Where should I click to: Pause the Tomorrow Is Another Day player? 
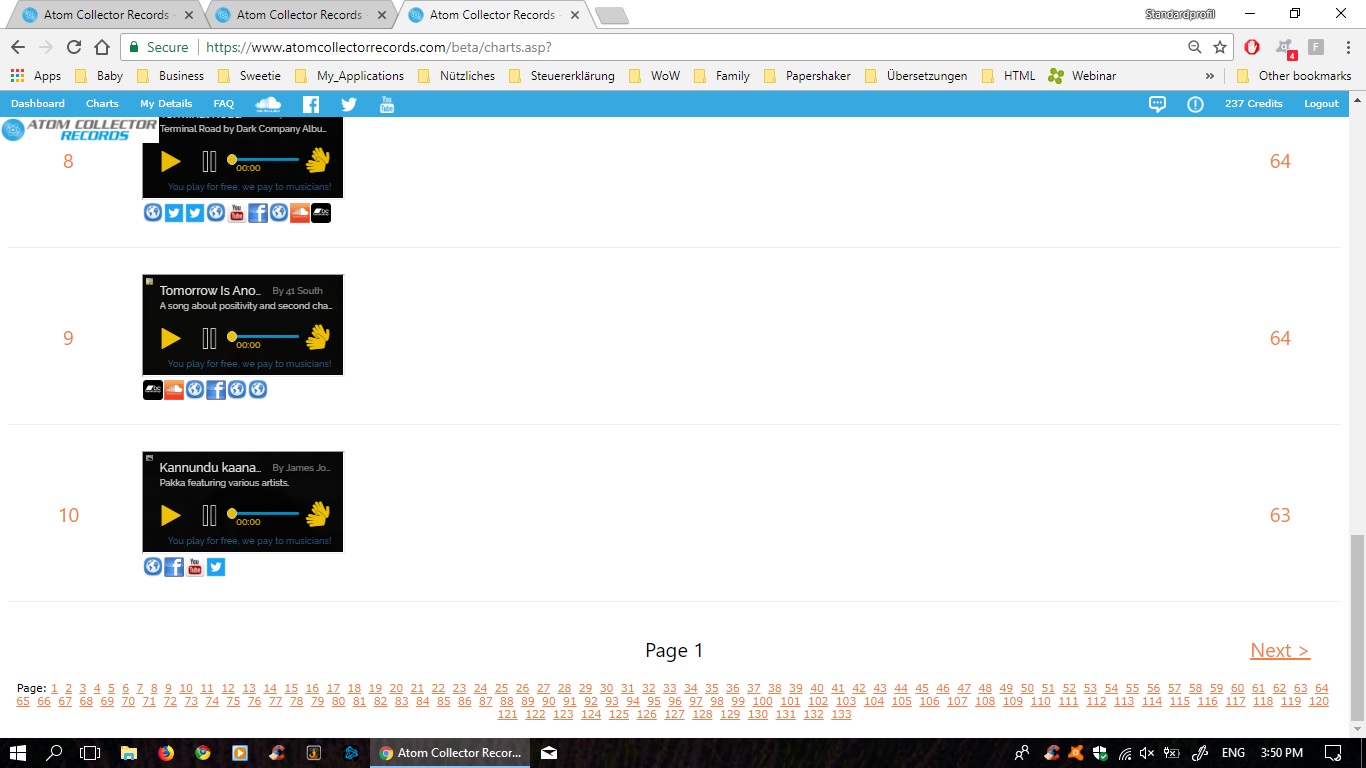pyautogui.click(x=209, y=338)
